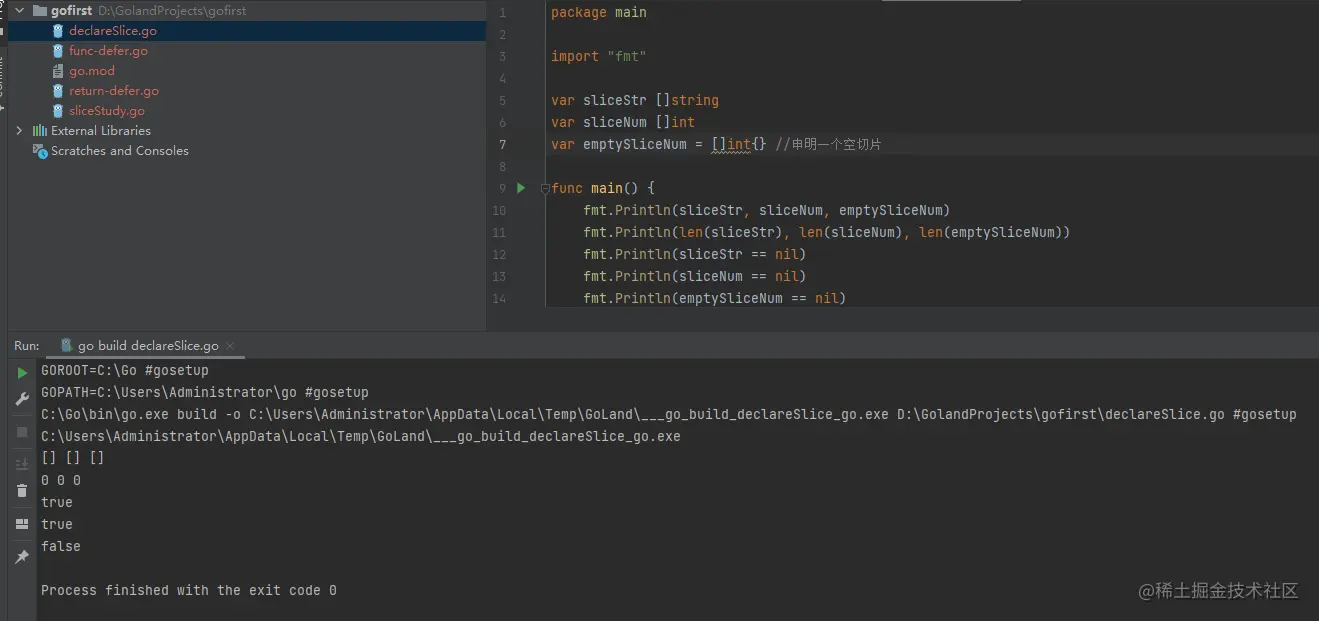Viewport: 1319px width, 621px height.
Task: Open return-defer.go file
Action: click(114, 91)
